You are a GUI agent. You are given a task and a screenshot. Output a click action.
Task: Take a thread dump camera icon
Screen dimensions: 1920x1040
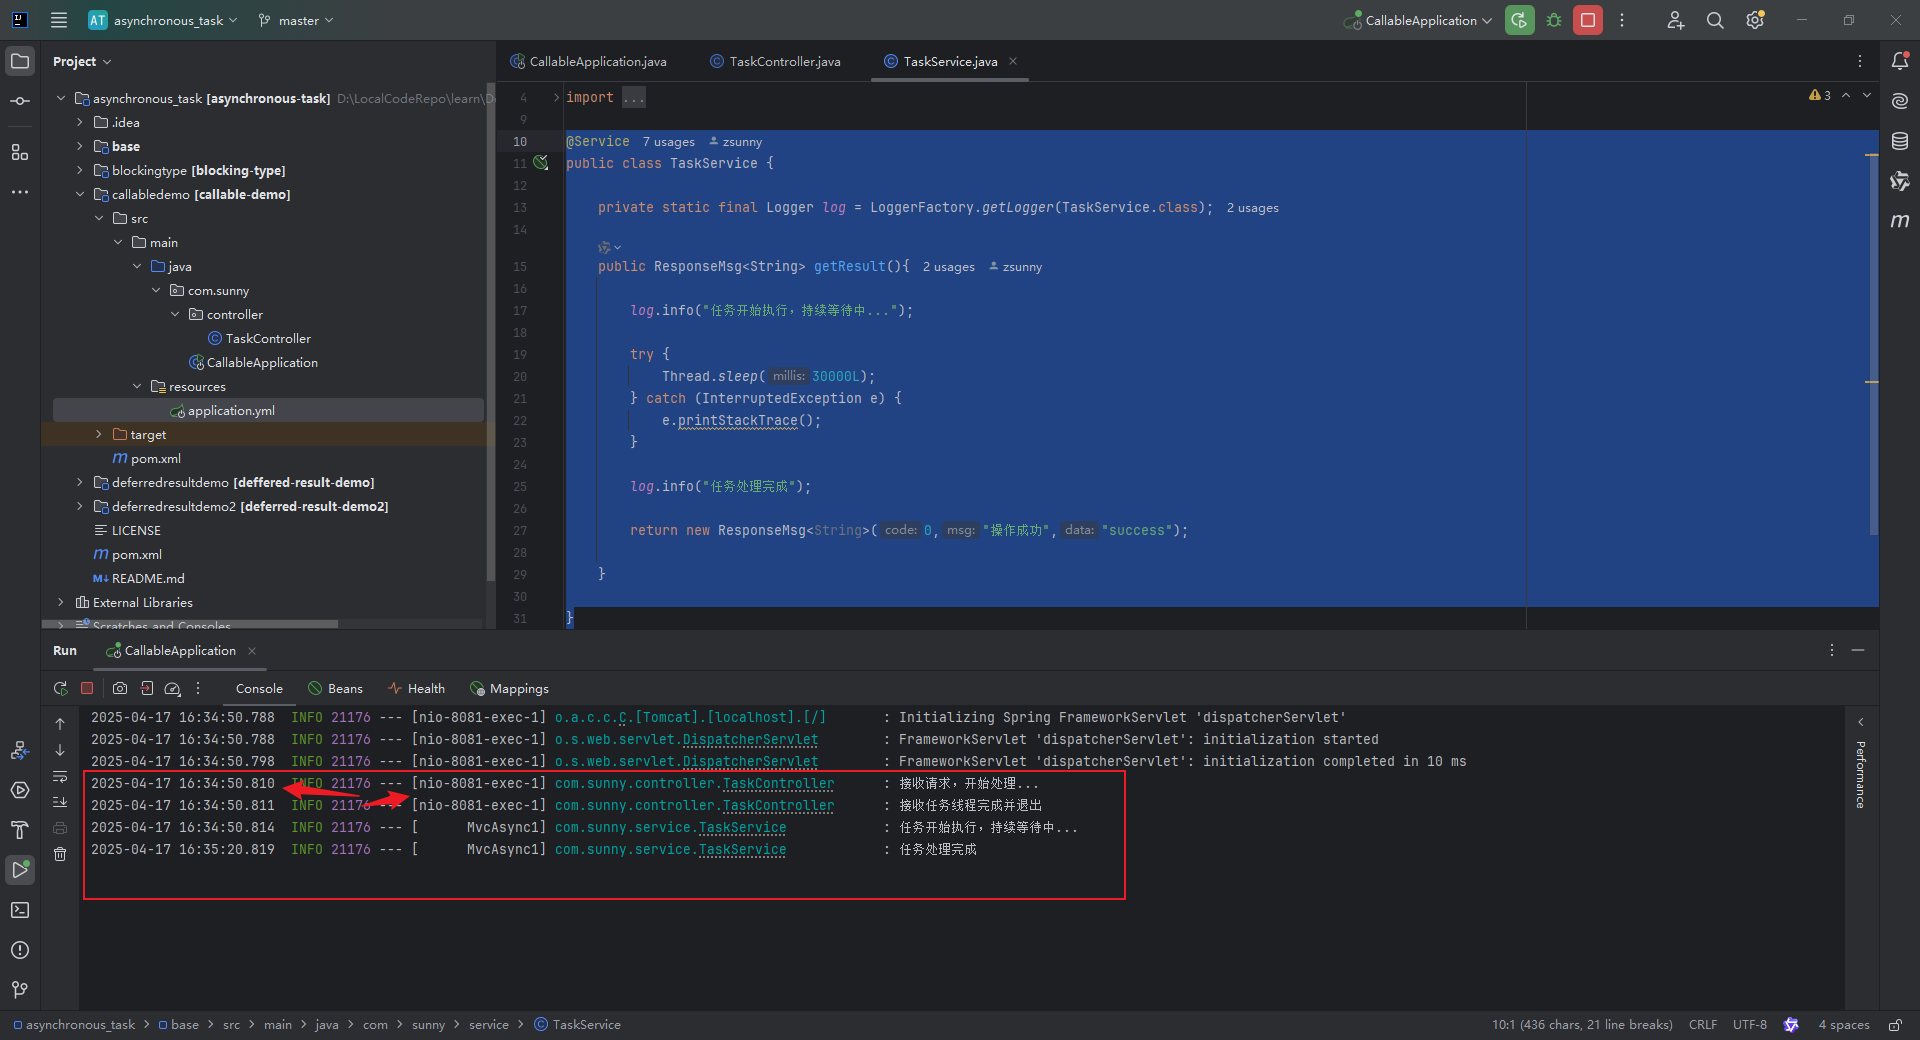(120, 688)
